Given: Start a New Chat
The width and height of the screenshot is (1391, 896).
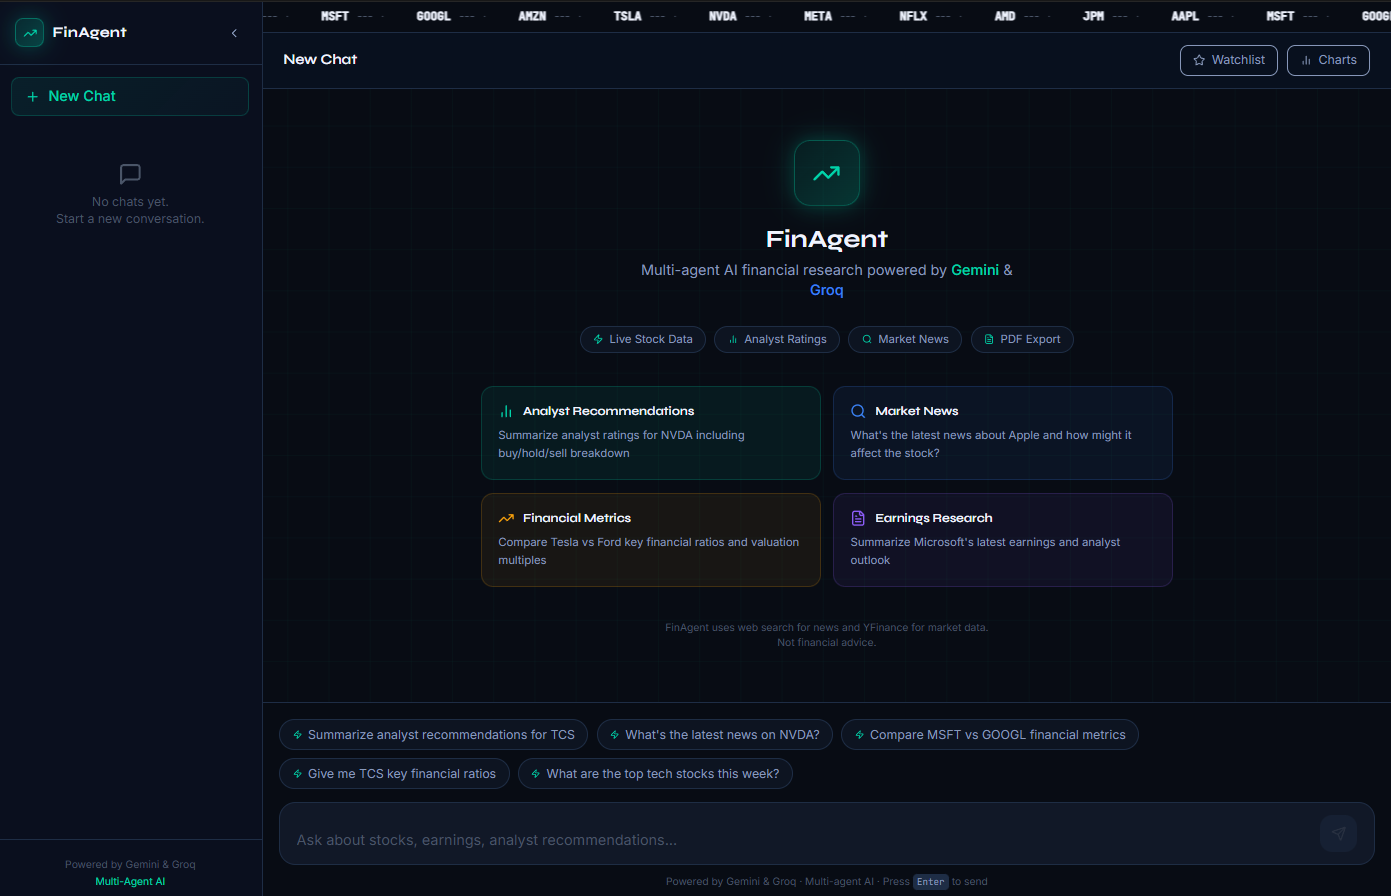Looking at the screenshot, I should coord(130,96).
